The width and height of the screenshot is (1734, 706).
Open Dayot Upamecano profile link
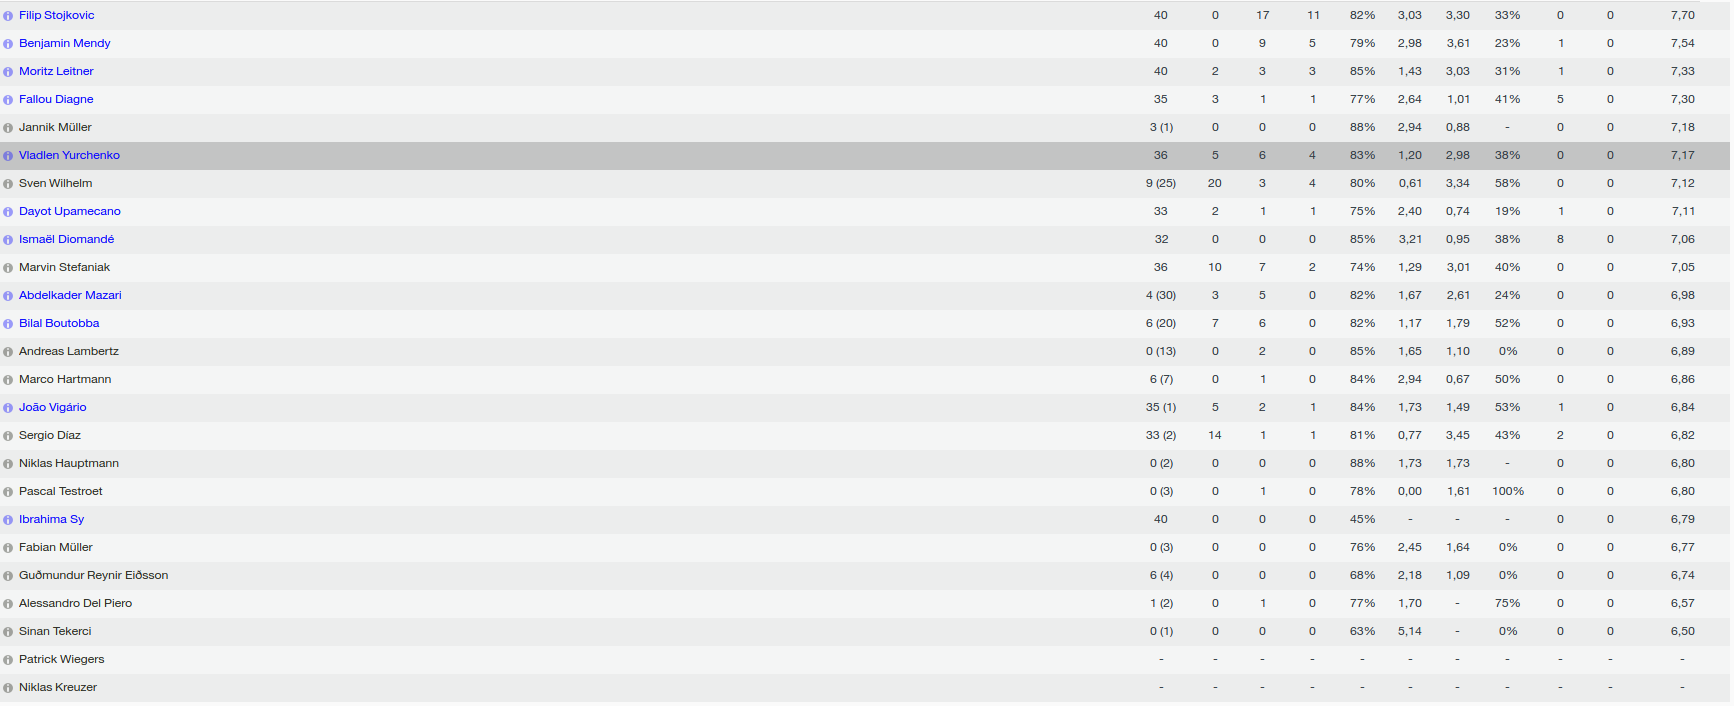[x=70, y=211]
